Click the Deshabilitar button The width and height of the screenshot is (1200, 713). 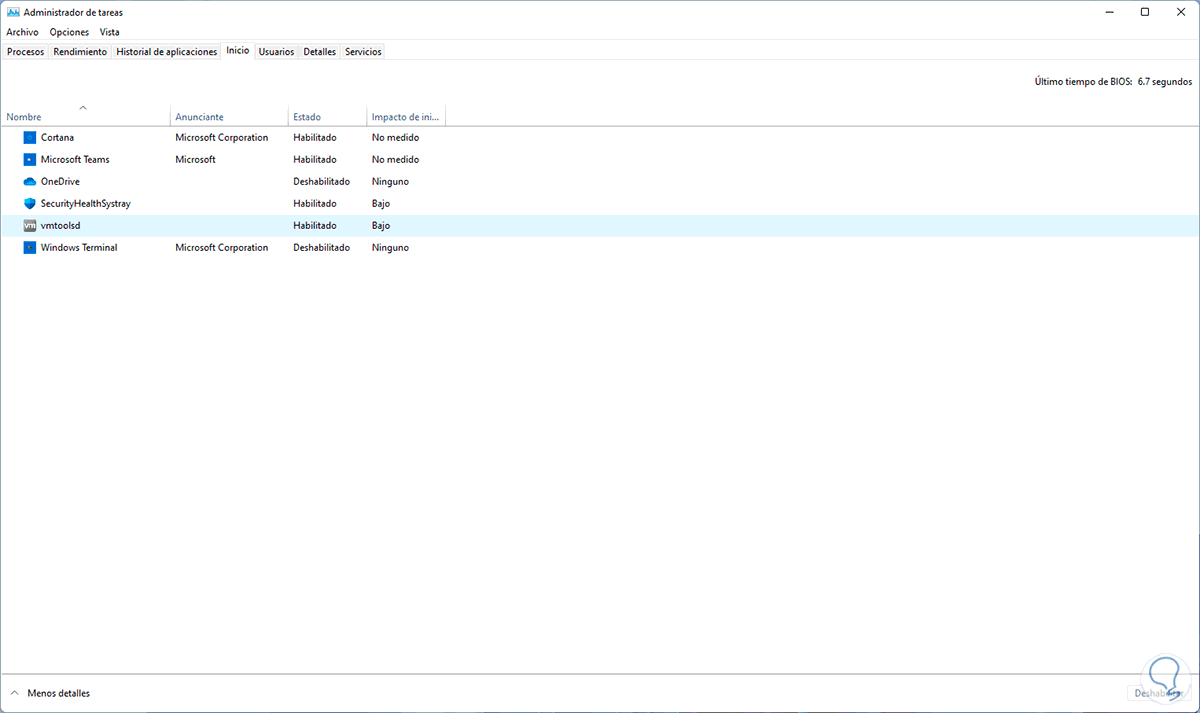pos(1159,693)
